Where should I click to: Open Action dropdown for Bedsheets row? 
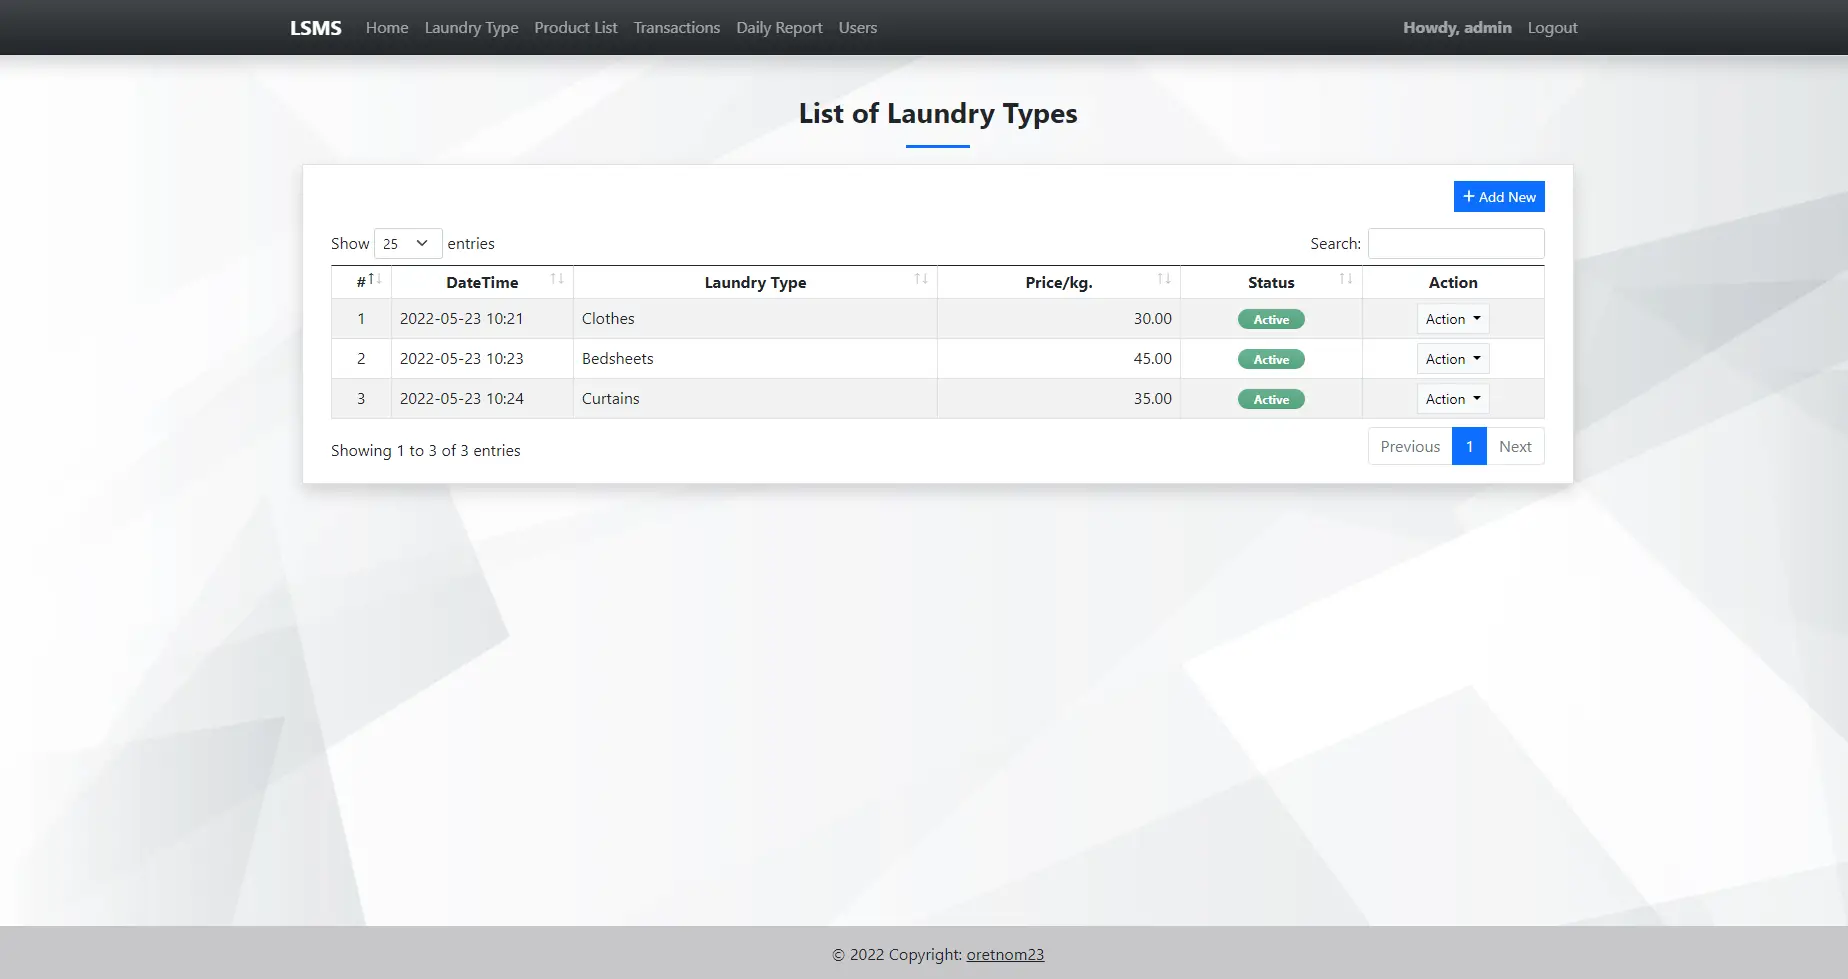click(1453, 359)
